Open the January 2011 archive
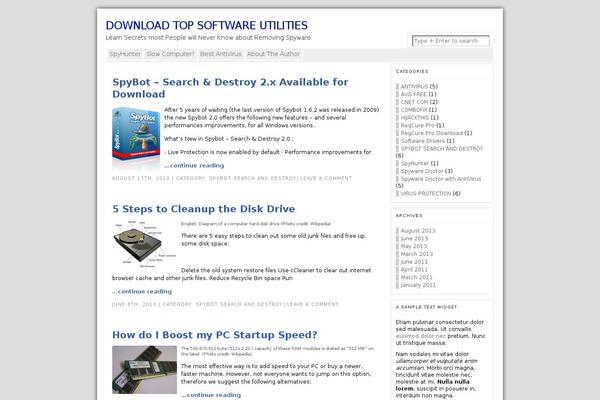 418,285
